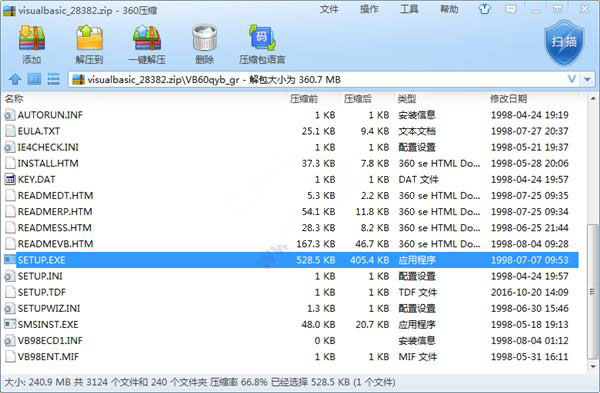Sort files by 修改日期 column header
This screenshot has height=393, width=600.
[508, 99]
